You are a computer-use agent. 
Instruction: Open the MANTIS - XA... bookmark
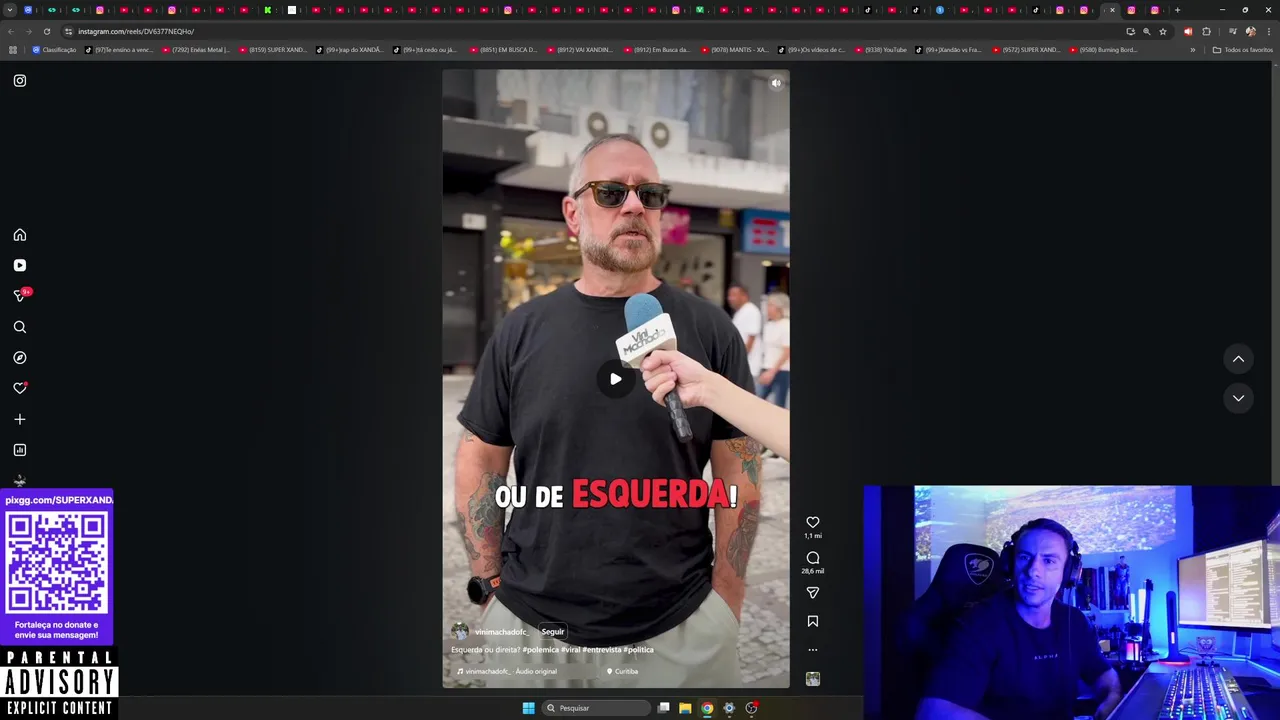click(735, 49)
